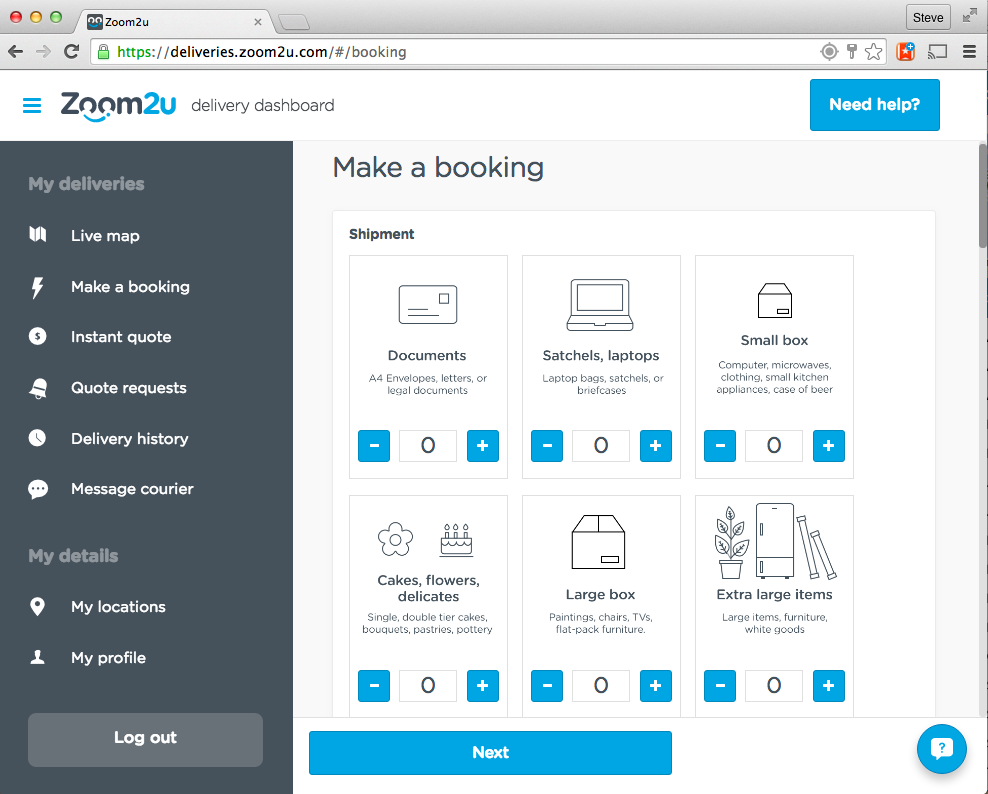Decrease Cakes, flowers, delicates quantity
Image resolution: width=988 pixels, height=794 pixels.
click(x=374, y=686)
